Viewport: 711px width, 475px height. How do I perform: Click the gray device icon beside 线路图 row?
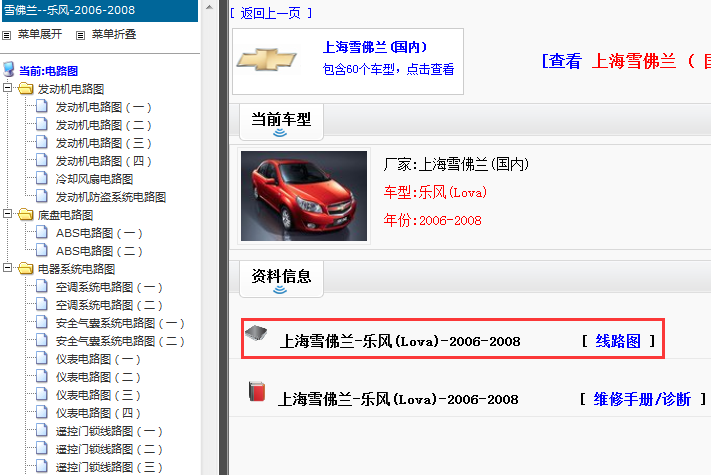(x=256, y=334)
